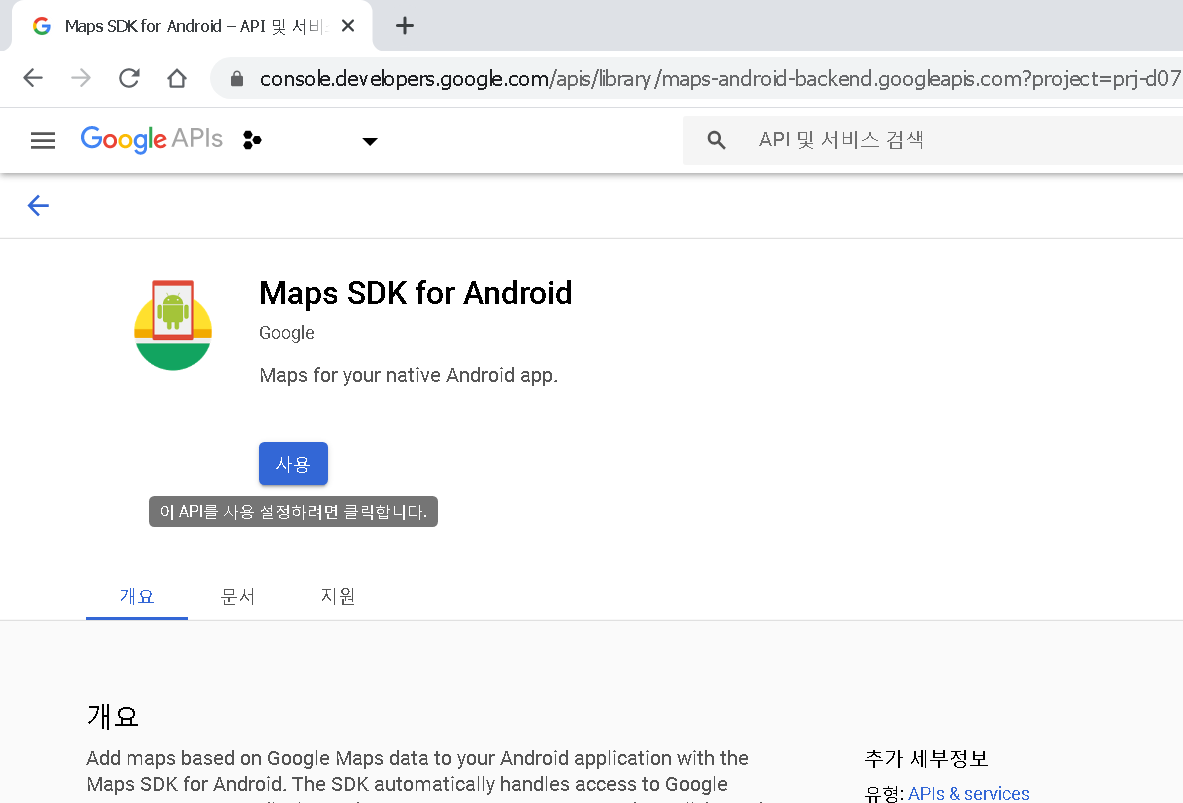Select the 개요 tab
This screenshot has width=1183, height=803.
(137, 596)
